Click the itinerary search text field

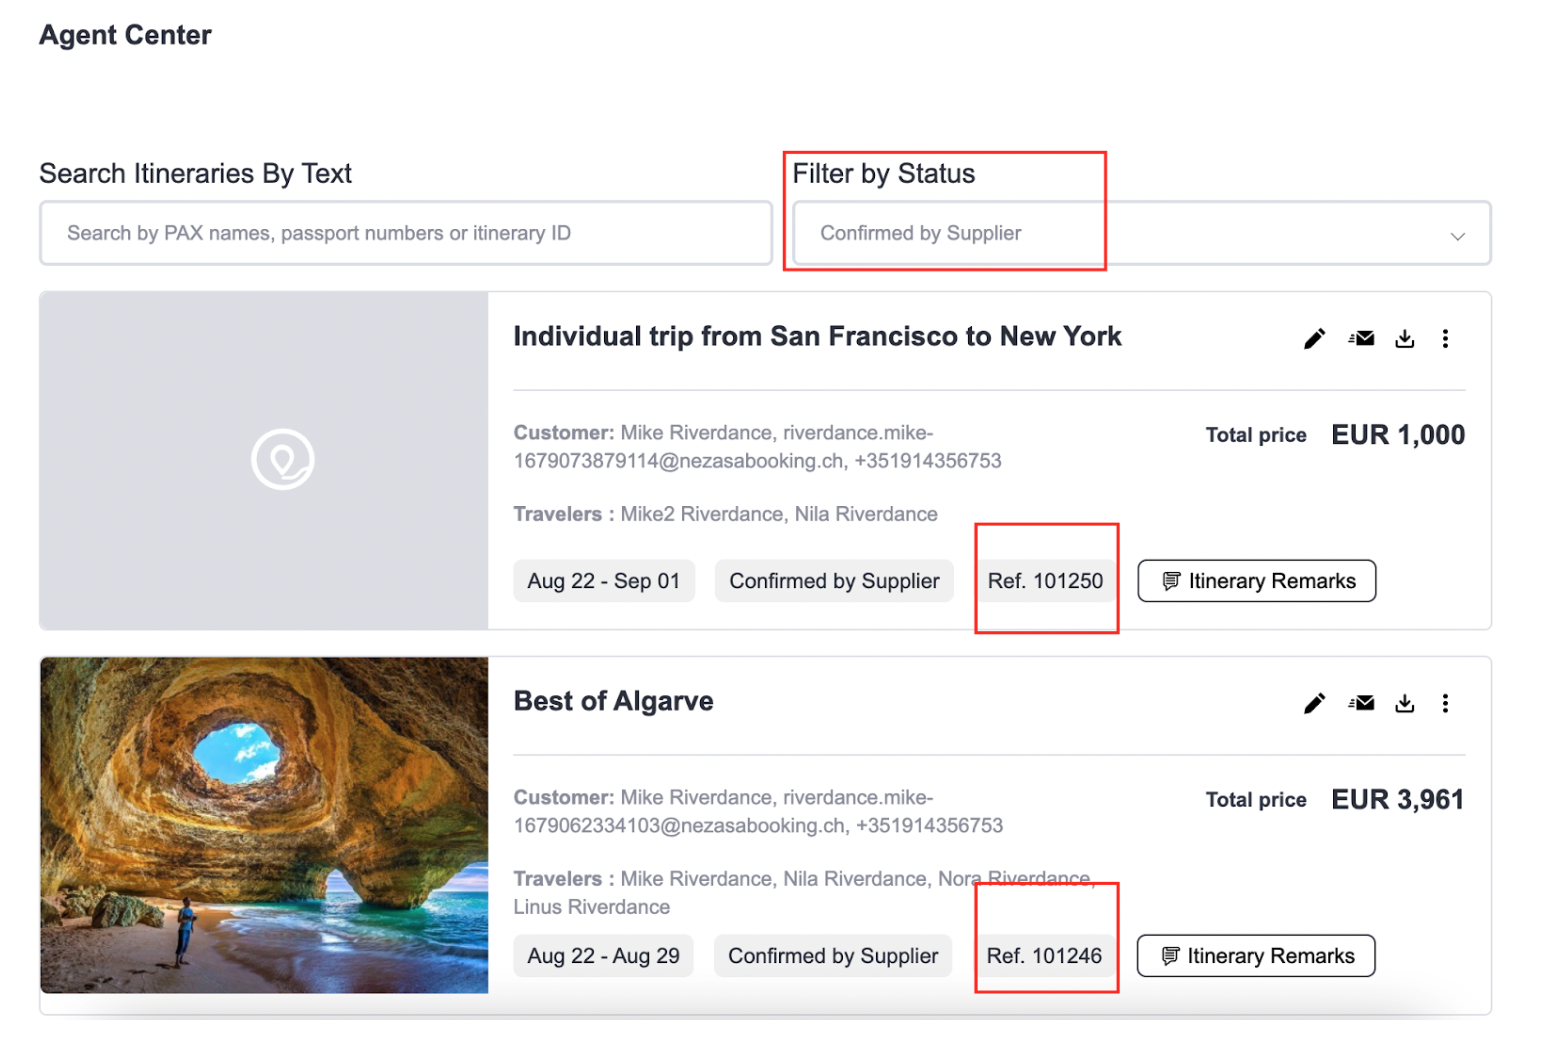point(406,234)
